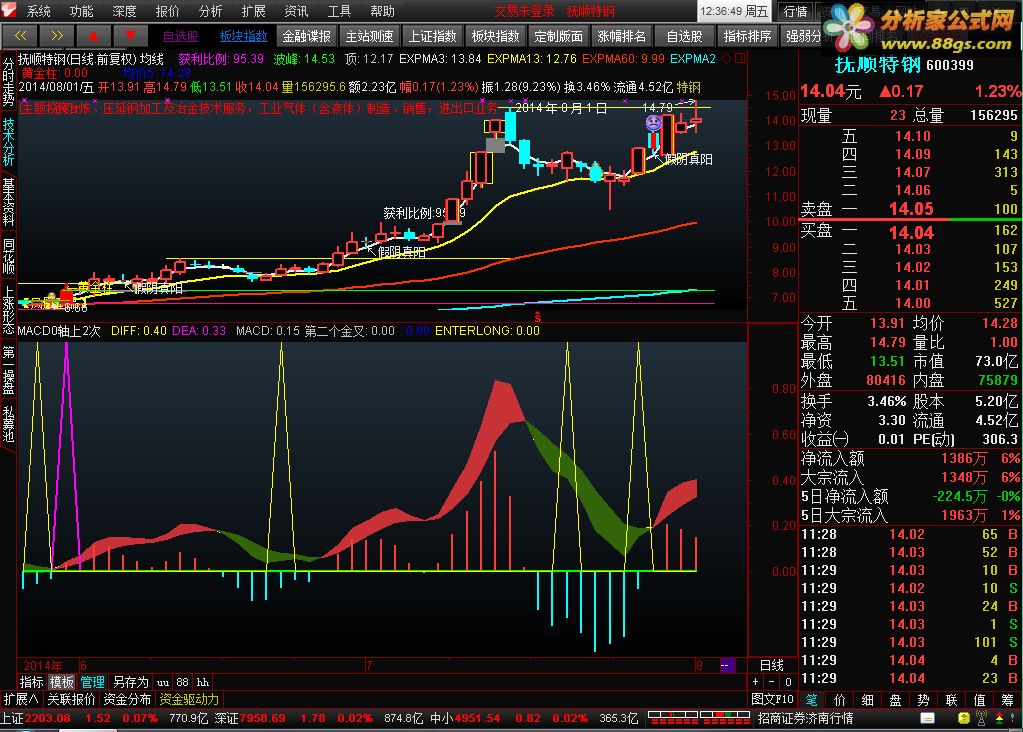Go back with the double left arrow
This screenshot has width=1023, height=732.
[x=20, y=35]
